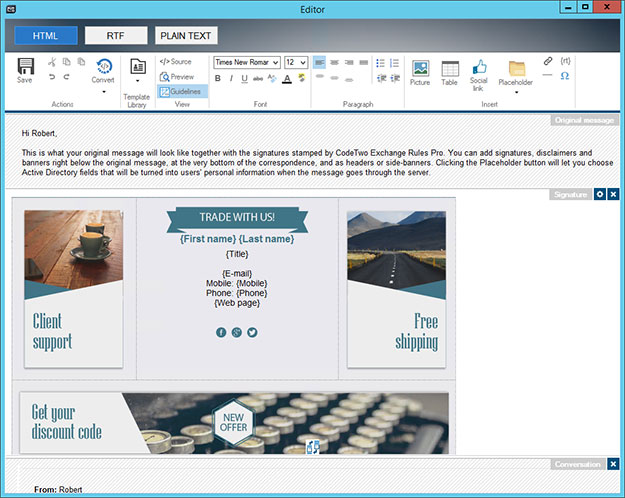Click the Phone: {Phone} line
This screenshot has width=625, height=498.
pos(236,293)
